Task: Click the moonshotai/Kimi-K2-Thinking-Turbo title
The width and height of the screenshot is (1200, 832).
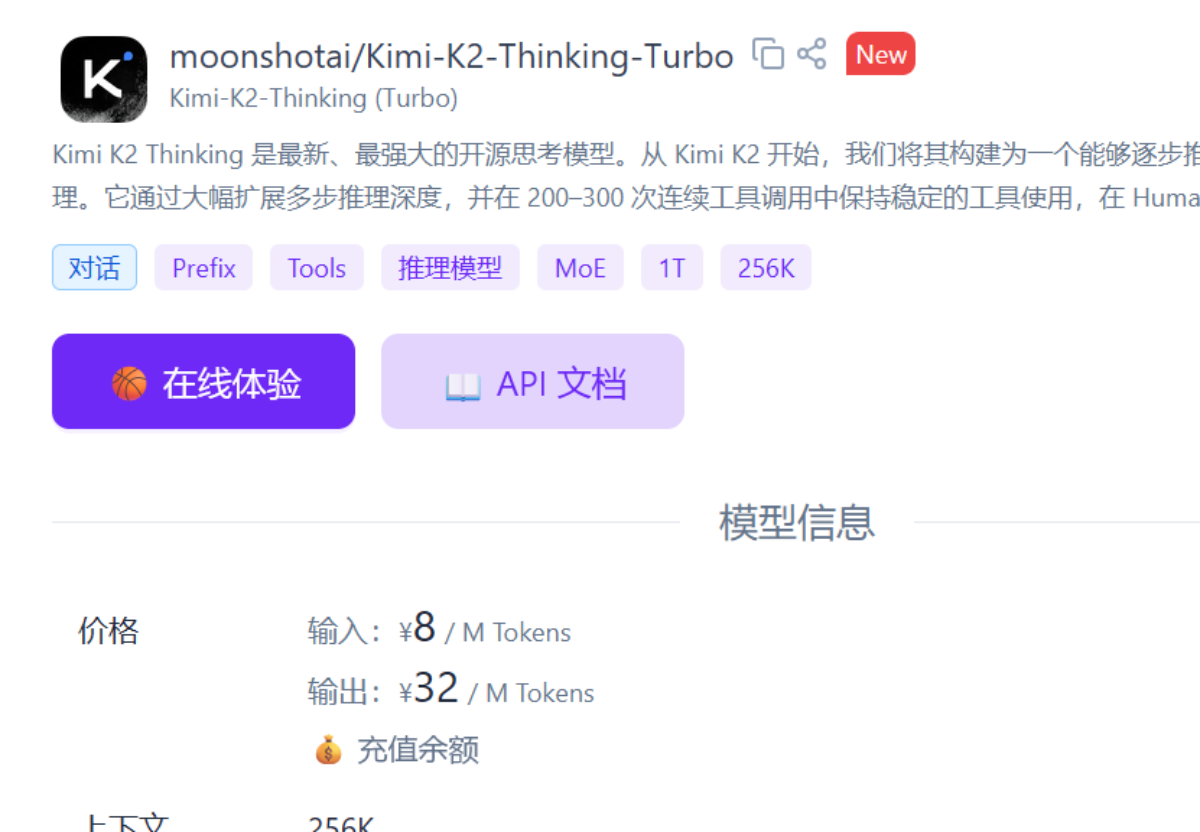Action: click(x=452, y=56)
